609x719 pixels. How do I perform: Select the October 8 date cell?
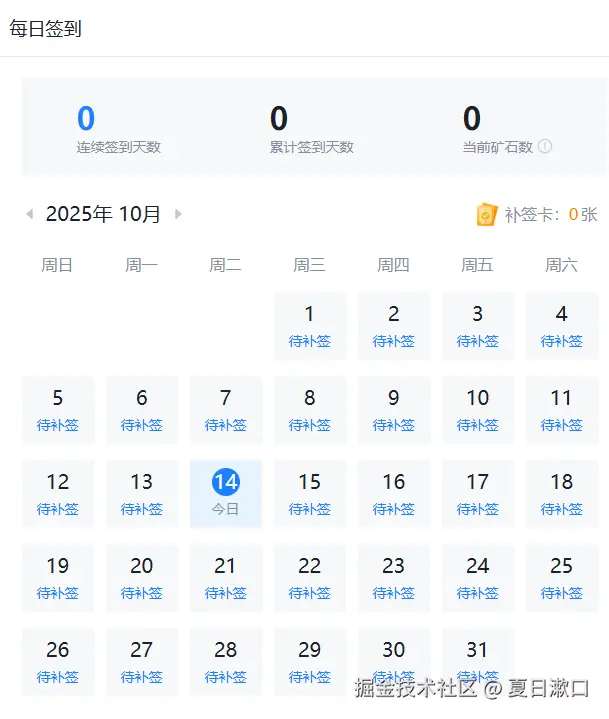click(310, 409)
